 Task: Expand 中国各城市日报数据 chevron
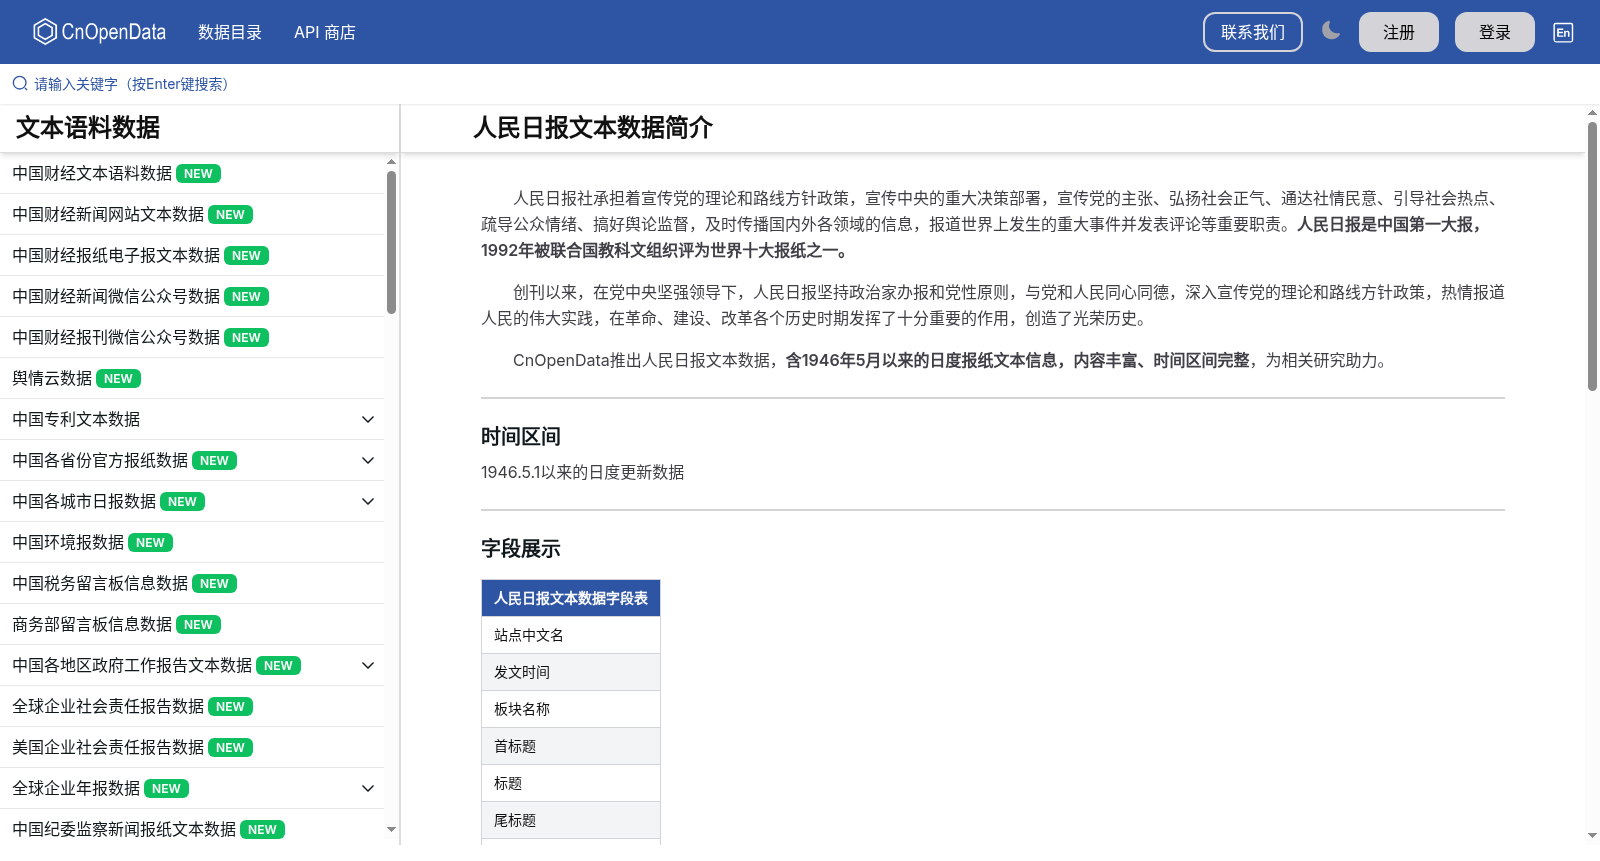(x=368, y=501)
